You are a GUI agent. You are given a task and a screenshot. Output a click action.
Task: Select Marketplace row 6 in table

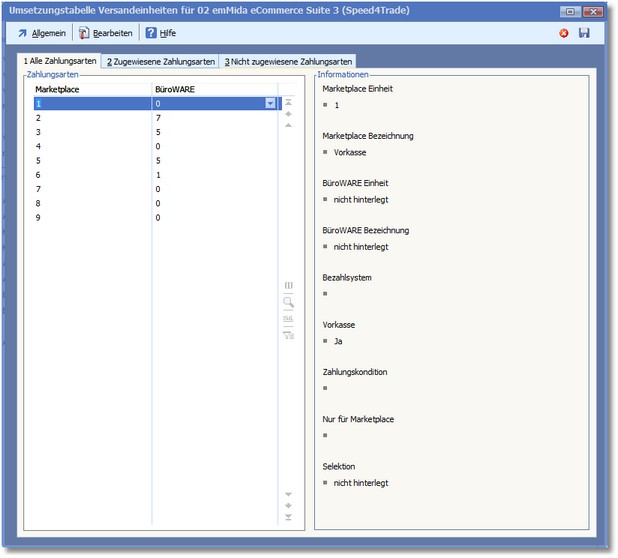point(90,174)
